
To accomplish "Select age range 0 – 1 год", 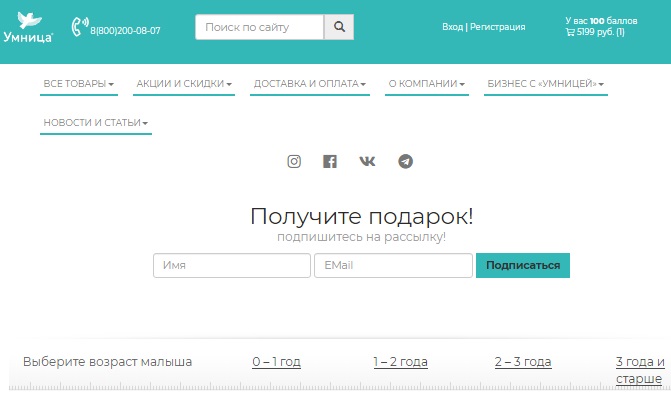I will tap(276, 362).
